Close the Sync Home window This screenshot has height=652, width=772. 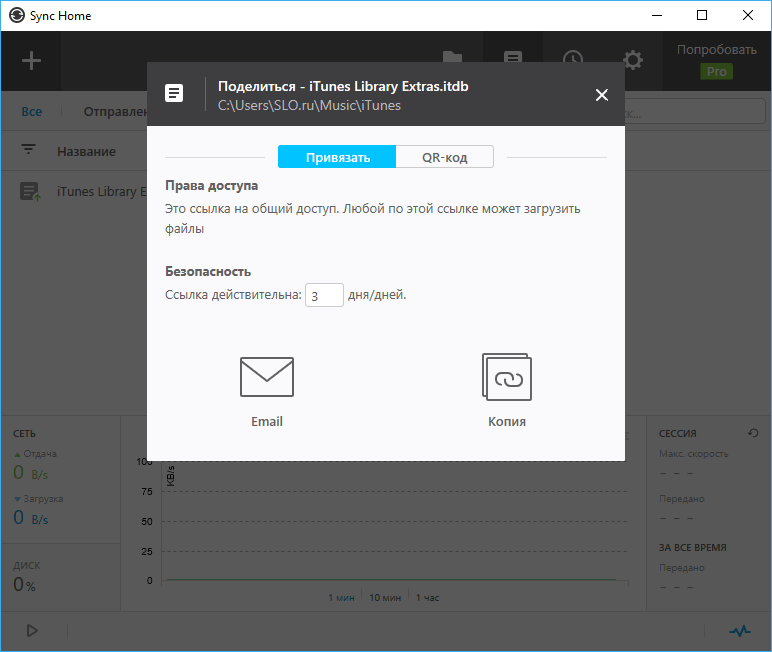pyautogui.click(x=747, y=15)
